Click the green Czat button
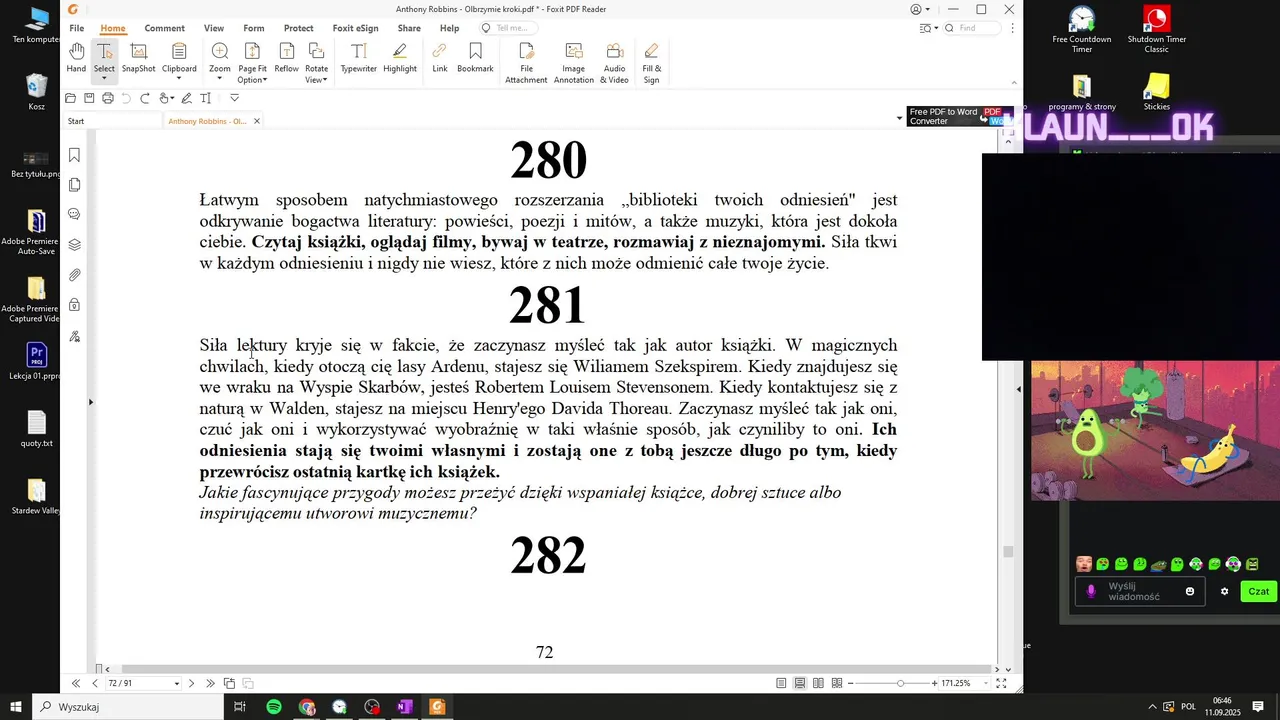 pos(1259,592)
